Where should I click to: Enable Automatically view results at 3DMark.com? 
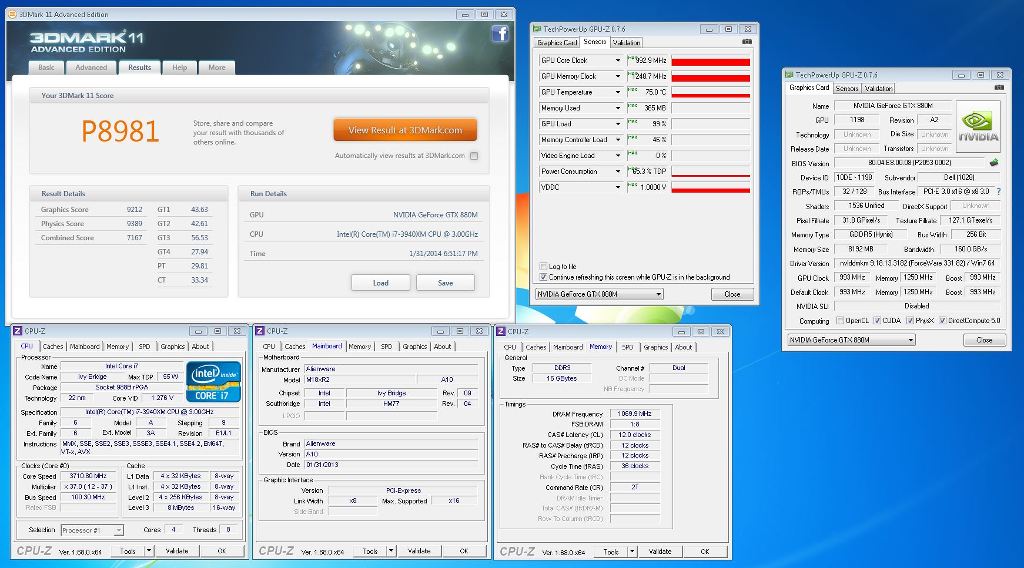click(474, 156)
